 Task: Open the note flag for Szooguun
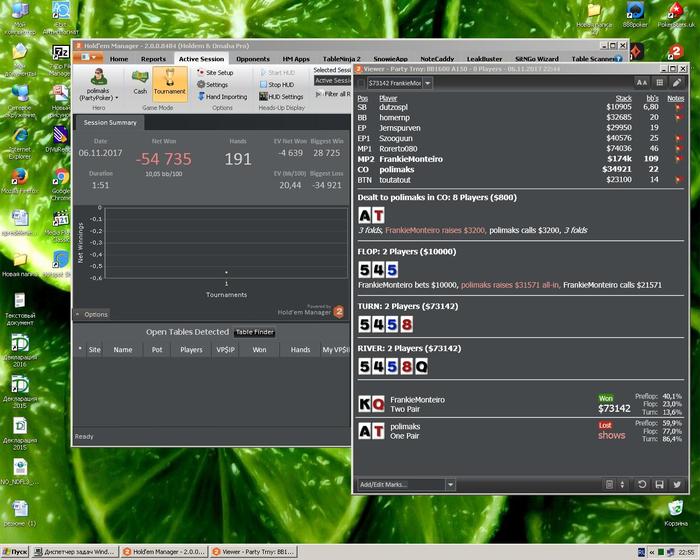pos(679,138)
